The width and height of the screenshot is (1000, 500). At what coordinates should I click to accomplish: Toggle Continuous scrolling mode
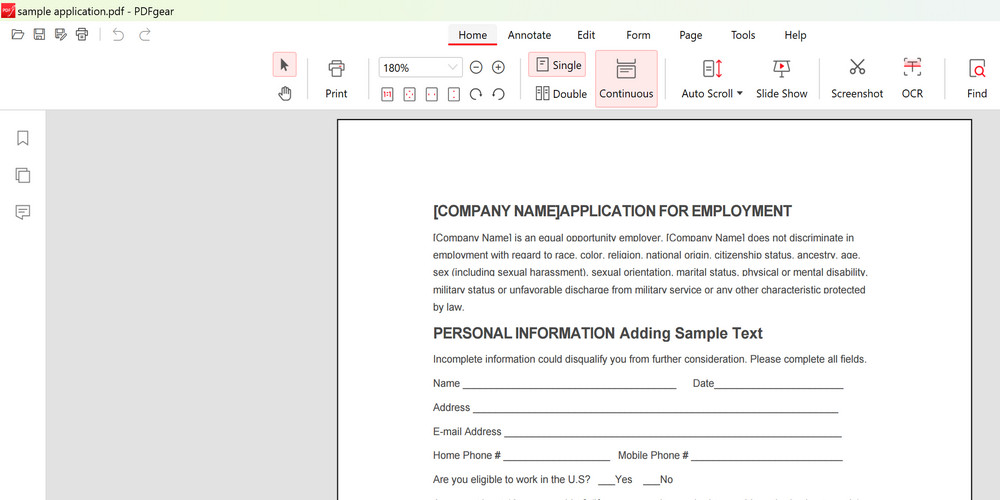click(x=626, y=79)
